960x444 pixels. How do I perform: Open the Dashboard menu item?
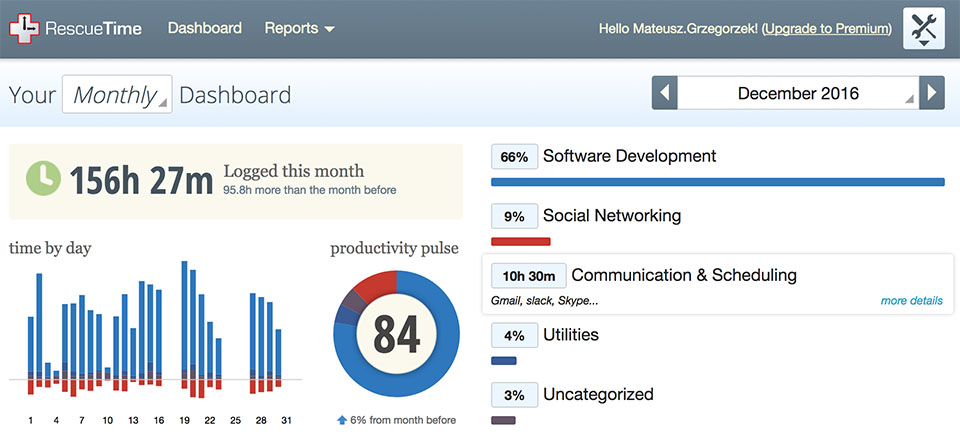[204, 28]
